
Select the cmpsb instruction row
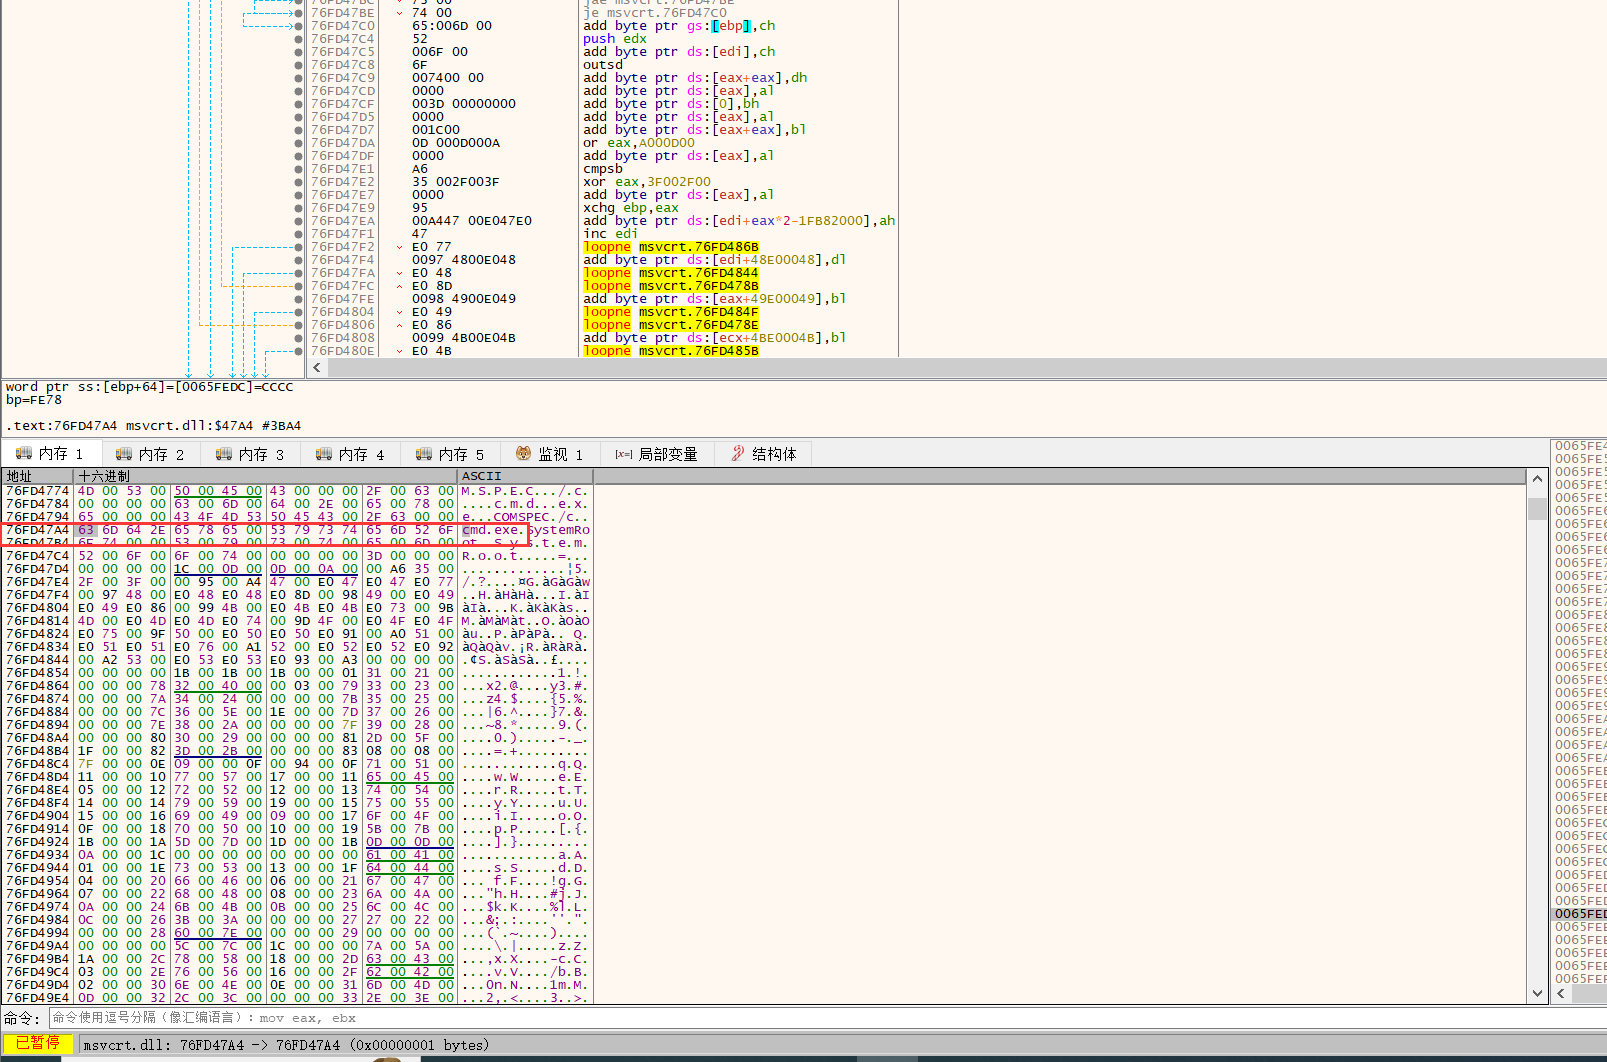coord(603,169)
